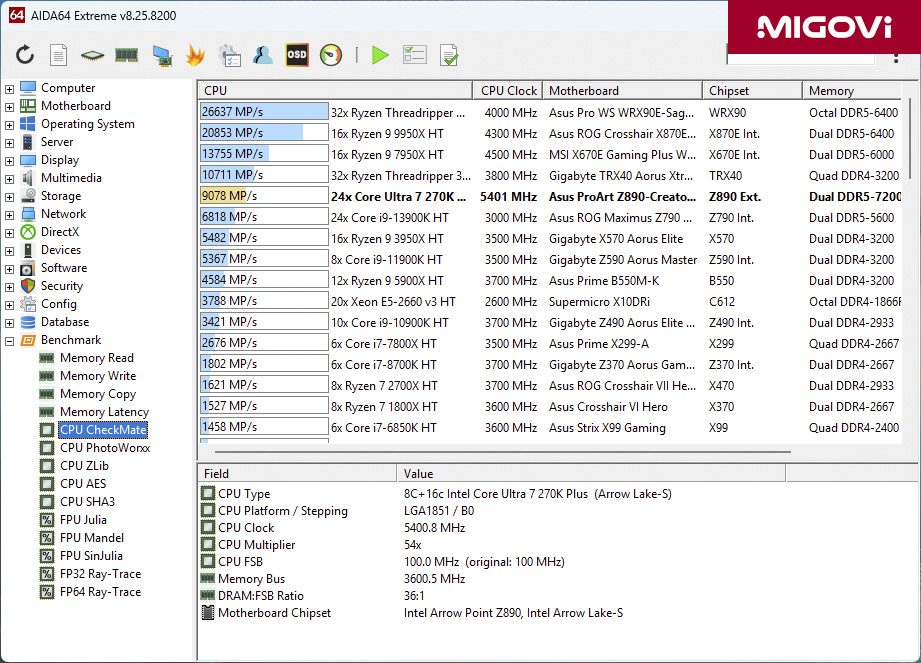Open the Report wizard document icon
The image size is (921, 663).
pyautogui.click(x=57, y=55)
